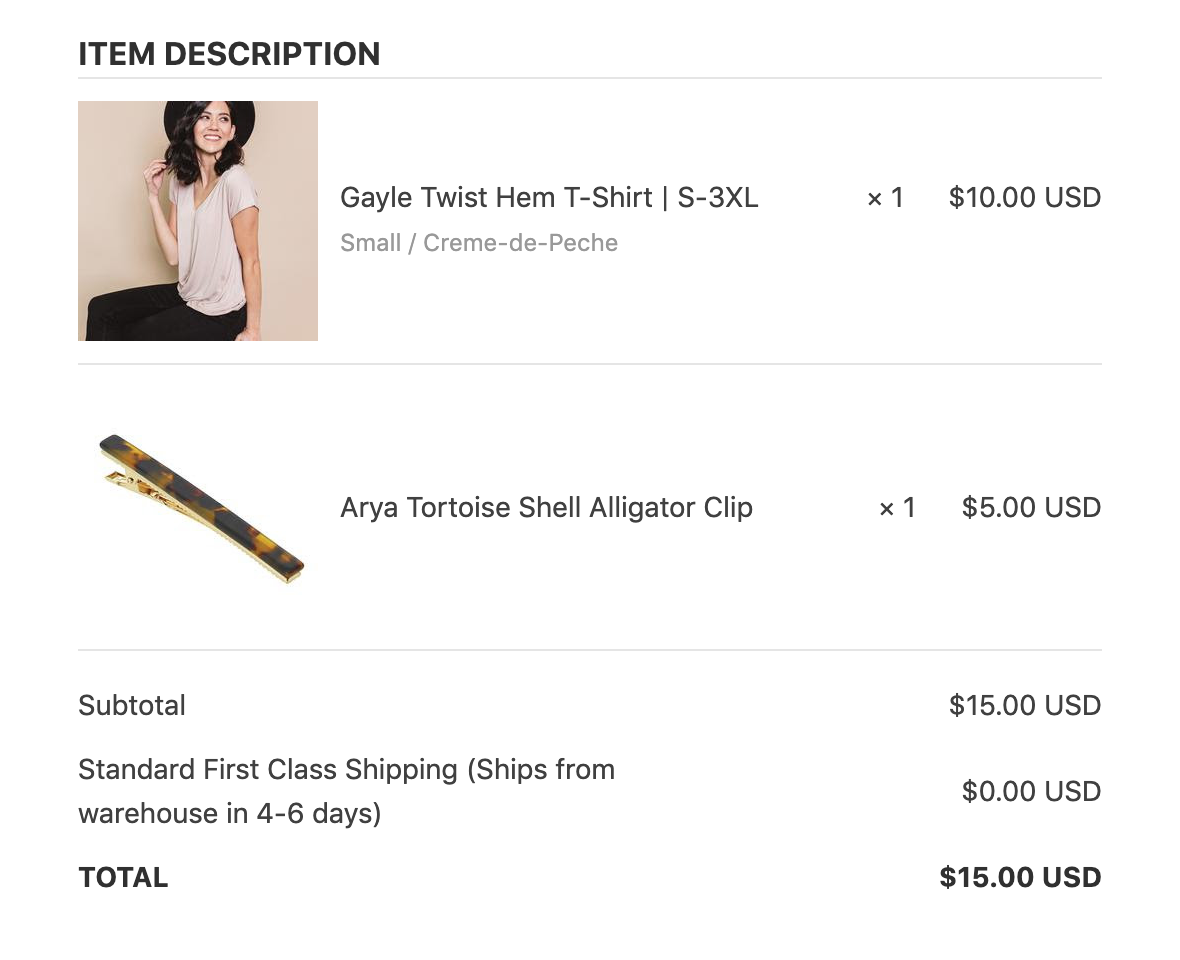
Task: Click the $10.00 USD T-shirt price
Action: point(1025,197)
